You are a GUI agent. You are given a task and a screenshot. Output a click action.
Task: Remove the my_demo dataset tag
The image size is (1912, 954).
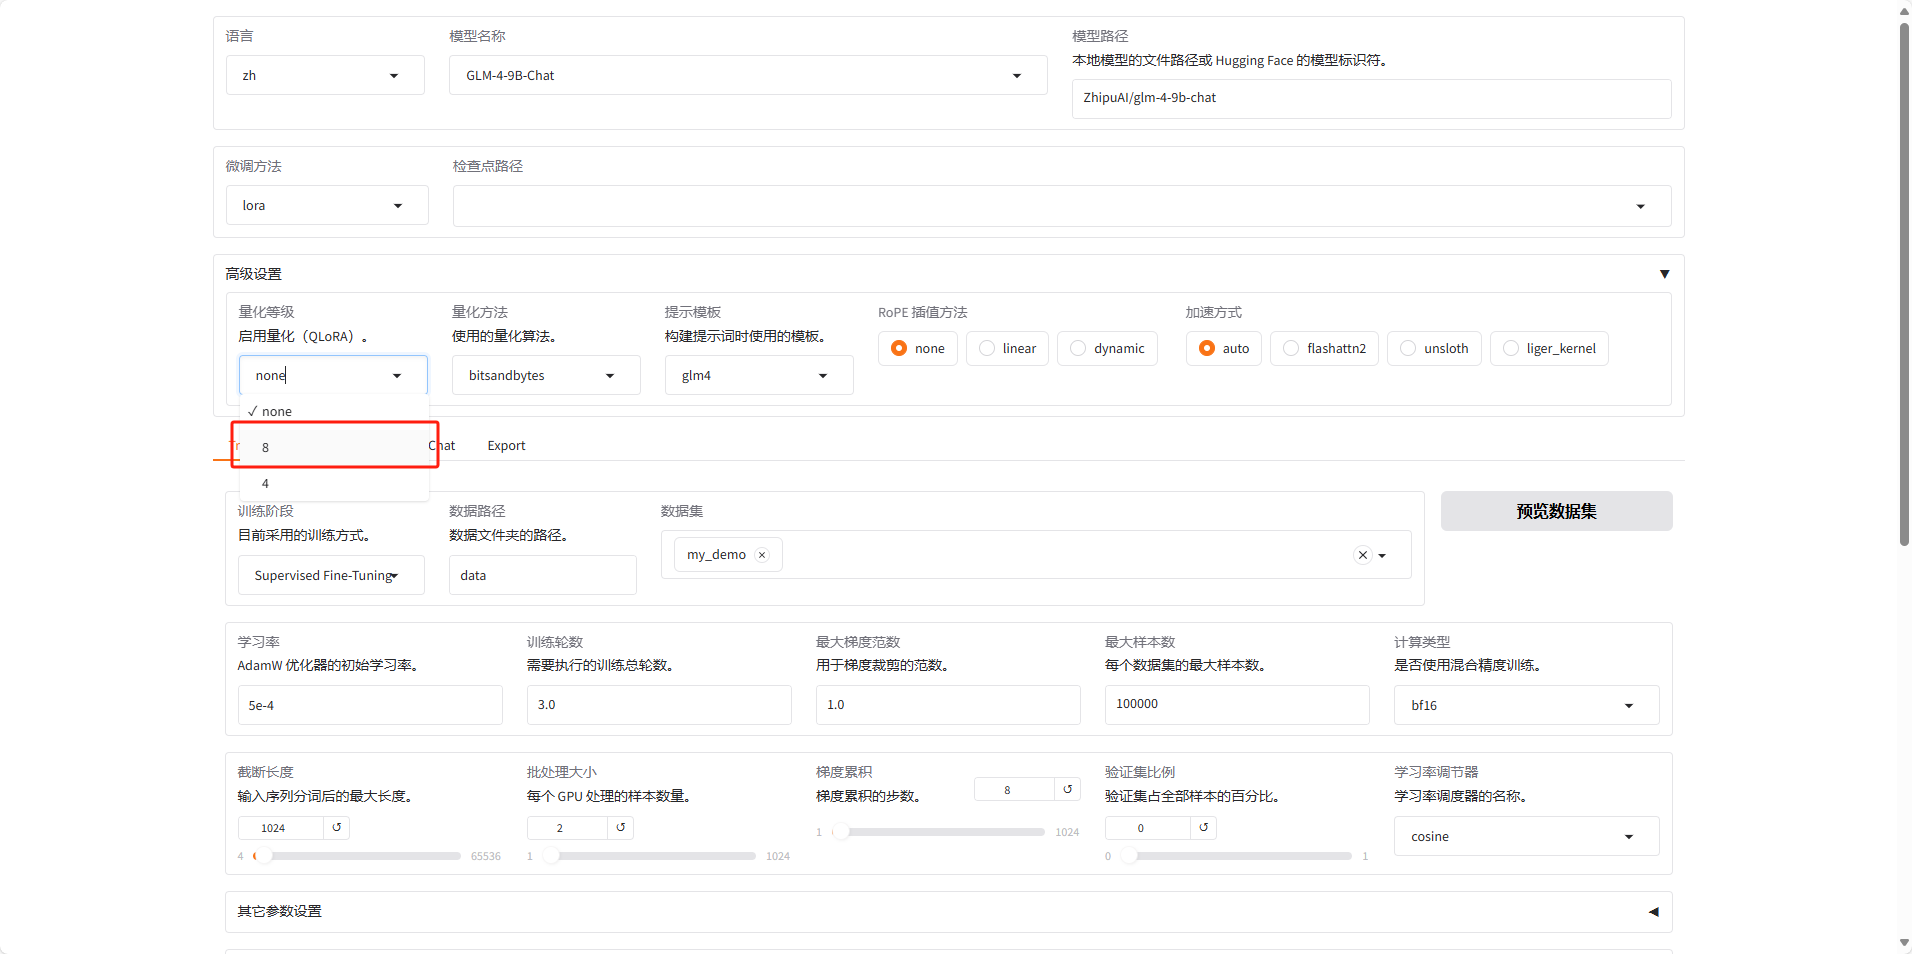point(762,555)
